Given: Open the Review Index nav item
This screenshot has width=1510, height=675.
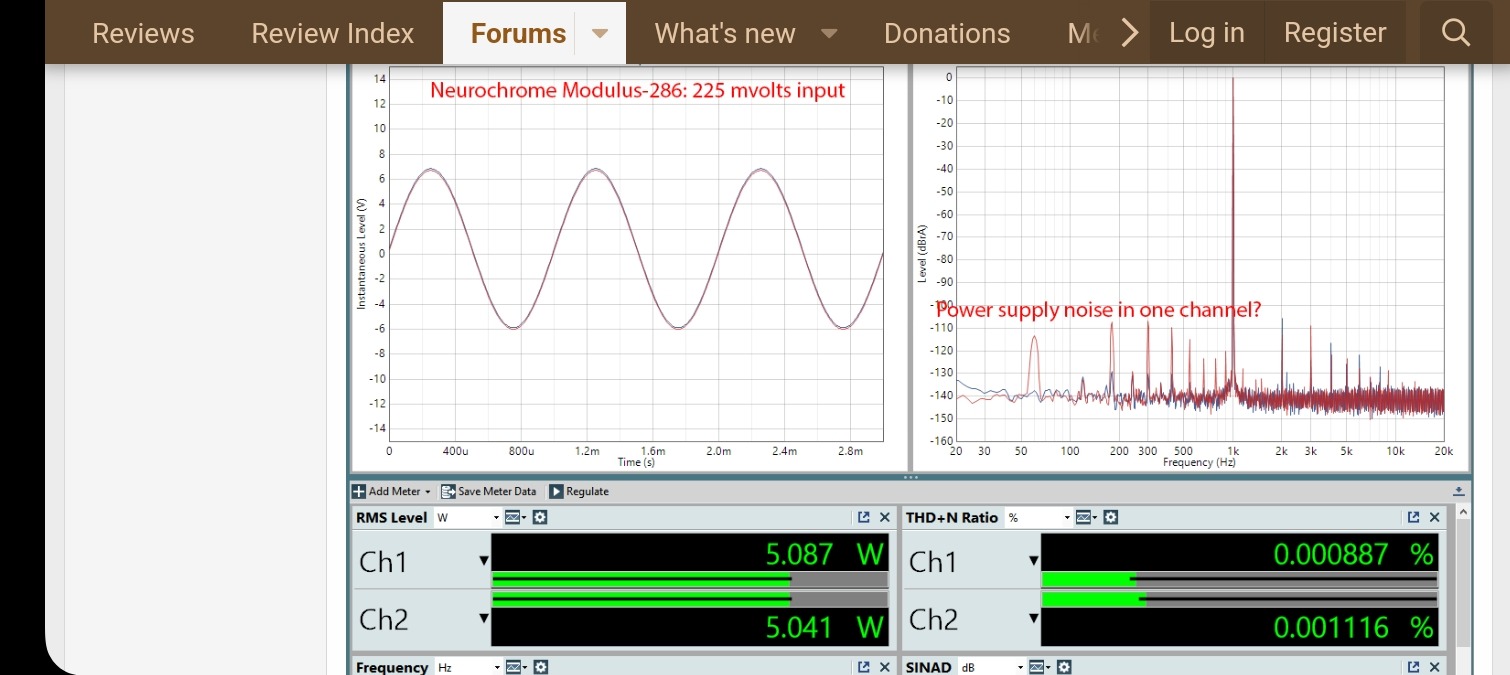Looking at the screenshot, I should pyautogui.click(x=333, y=33).
